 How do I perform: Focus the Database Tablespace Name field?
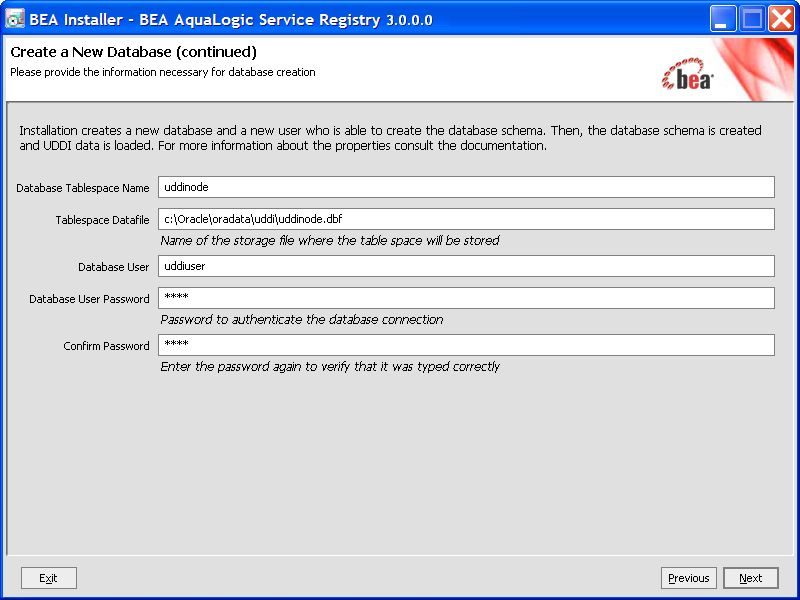466,187
